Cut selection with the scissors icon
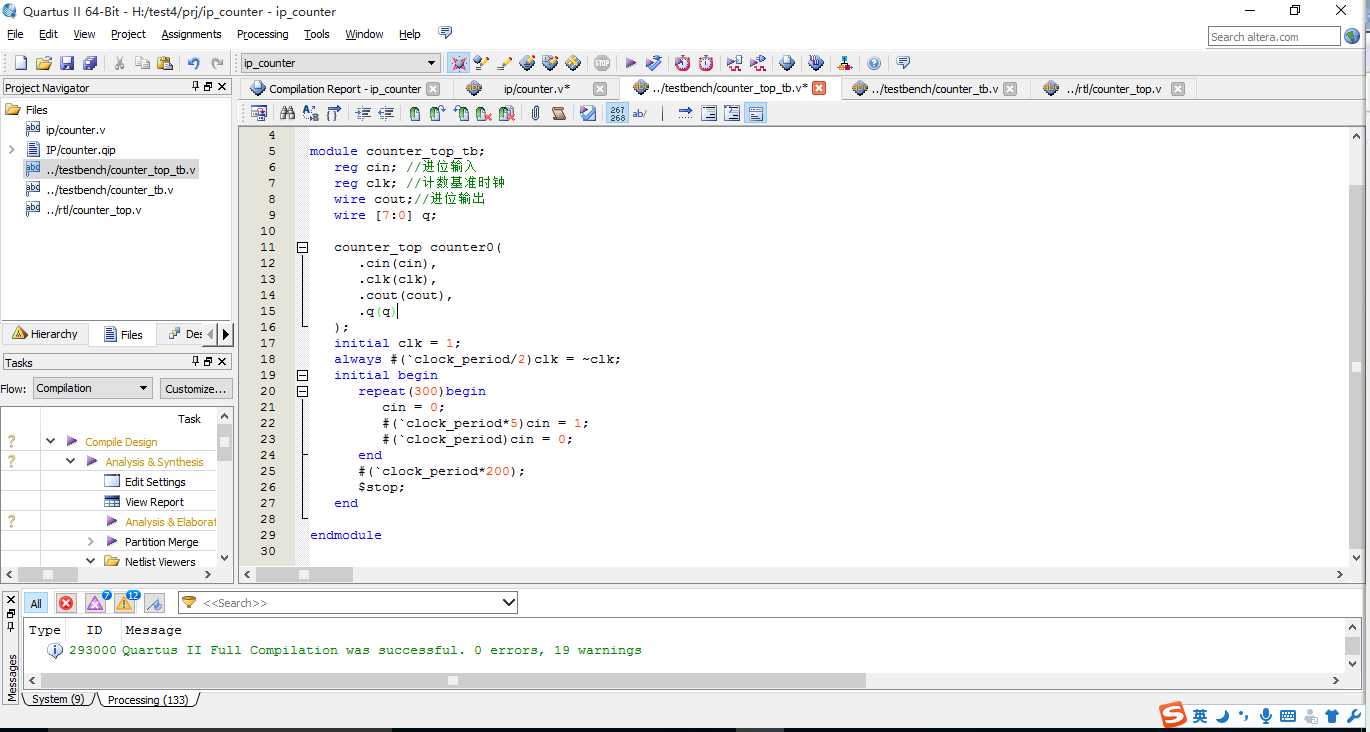1370x732 pixels. tap(119, 63)
